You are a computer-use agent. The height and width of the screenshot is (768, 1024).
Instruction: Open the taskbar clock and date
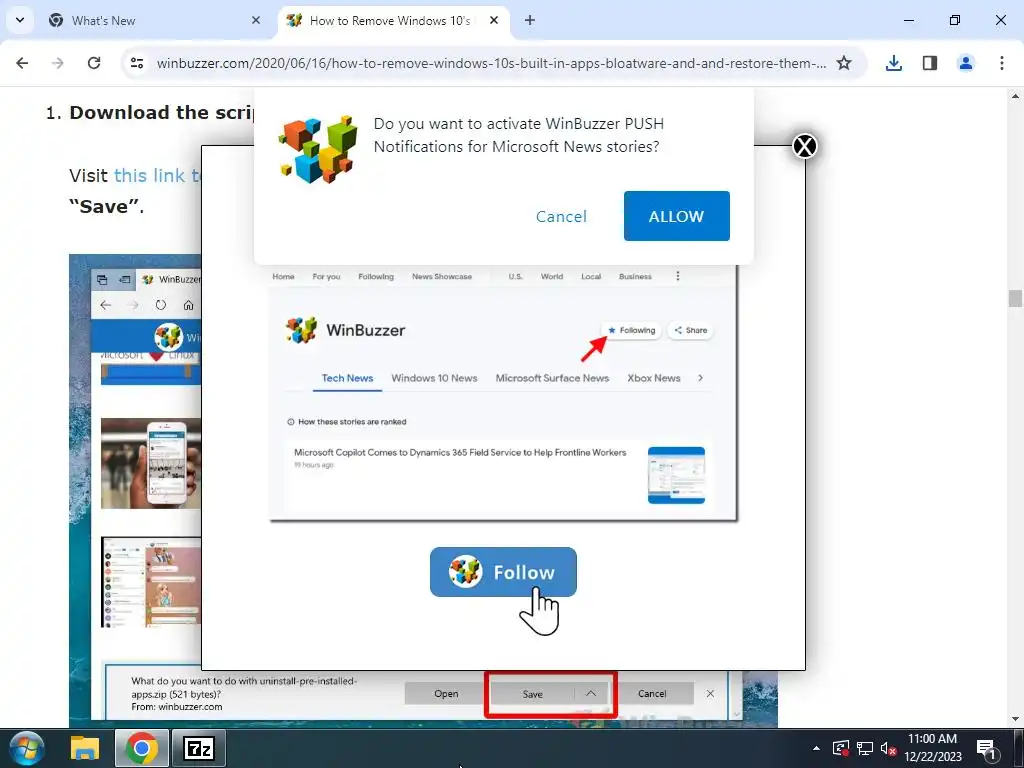click(x=933, y=748)
